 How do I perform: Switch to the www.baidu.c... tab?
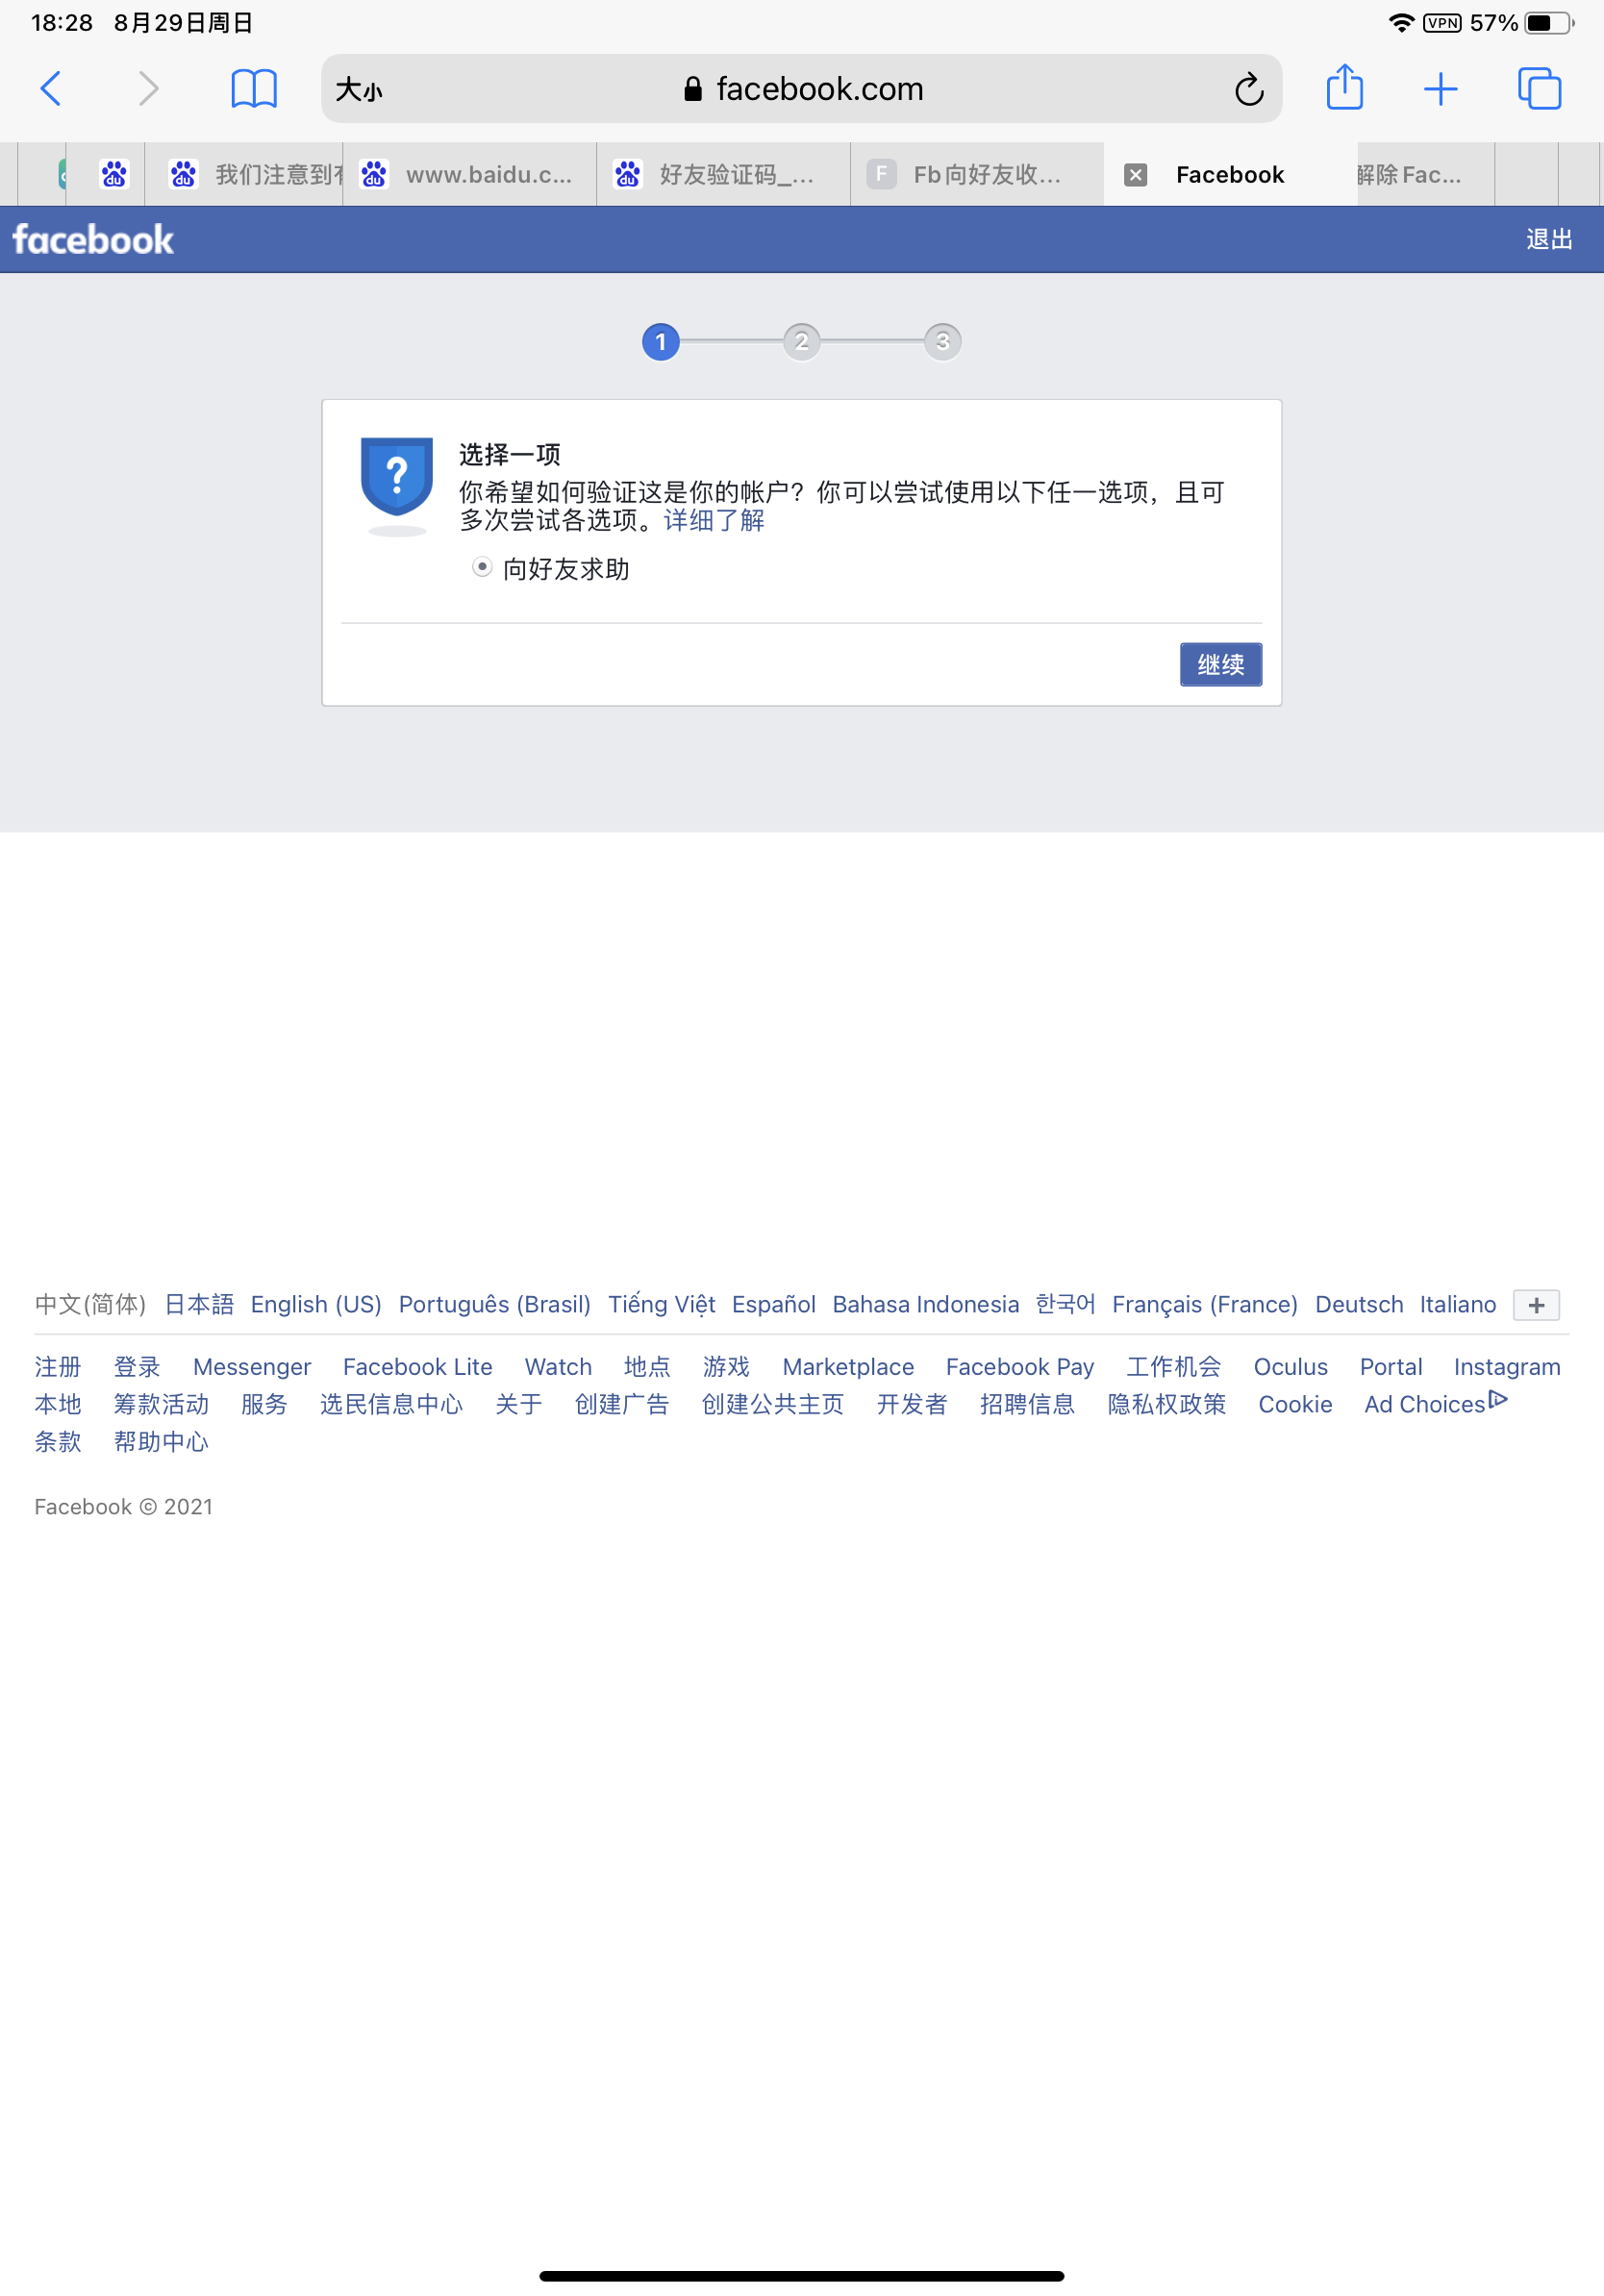pyautogui.click(x=470, y=175)
